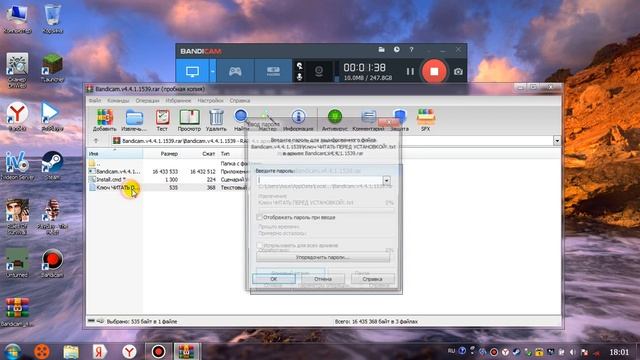Image resolution: width=640 pixels, height=360 pixels.
Task: Expand Bandicam screen mode dropdown arrow
Action: 213,71
